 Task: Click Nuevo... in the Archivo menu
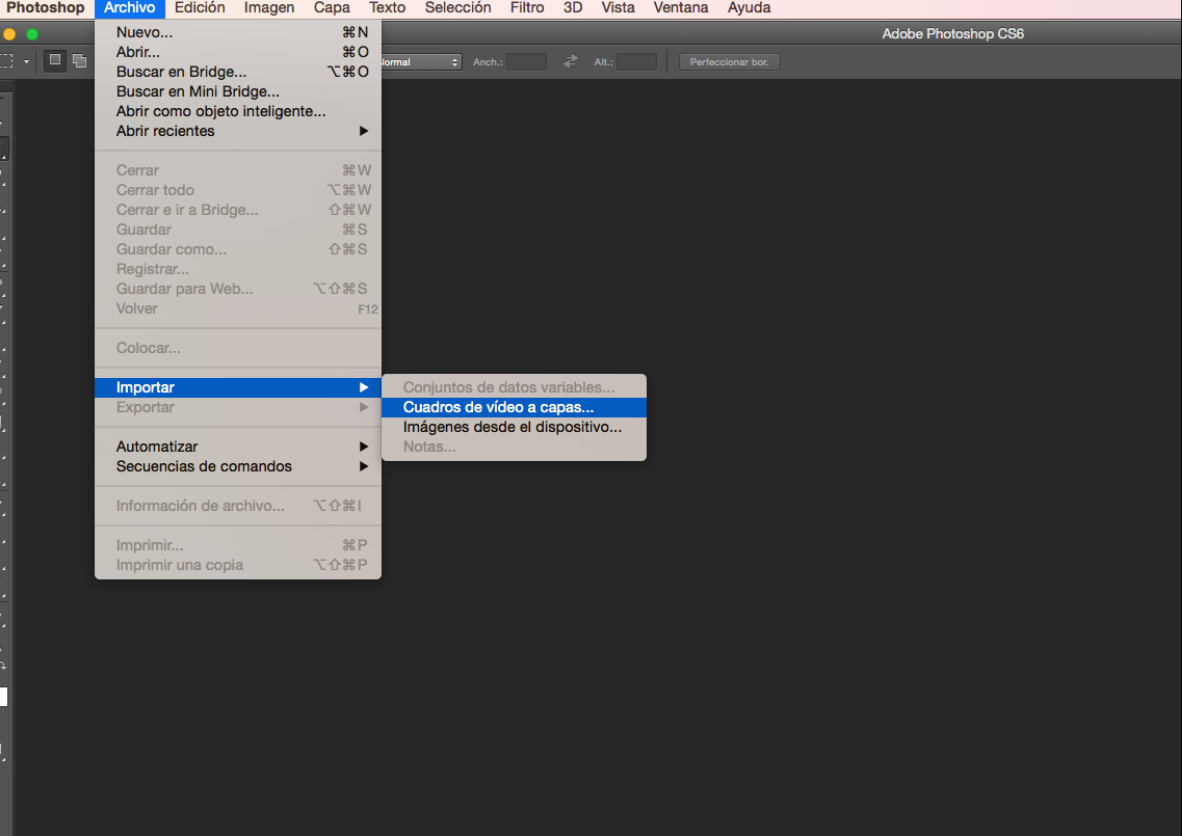(144, 32)
